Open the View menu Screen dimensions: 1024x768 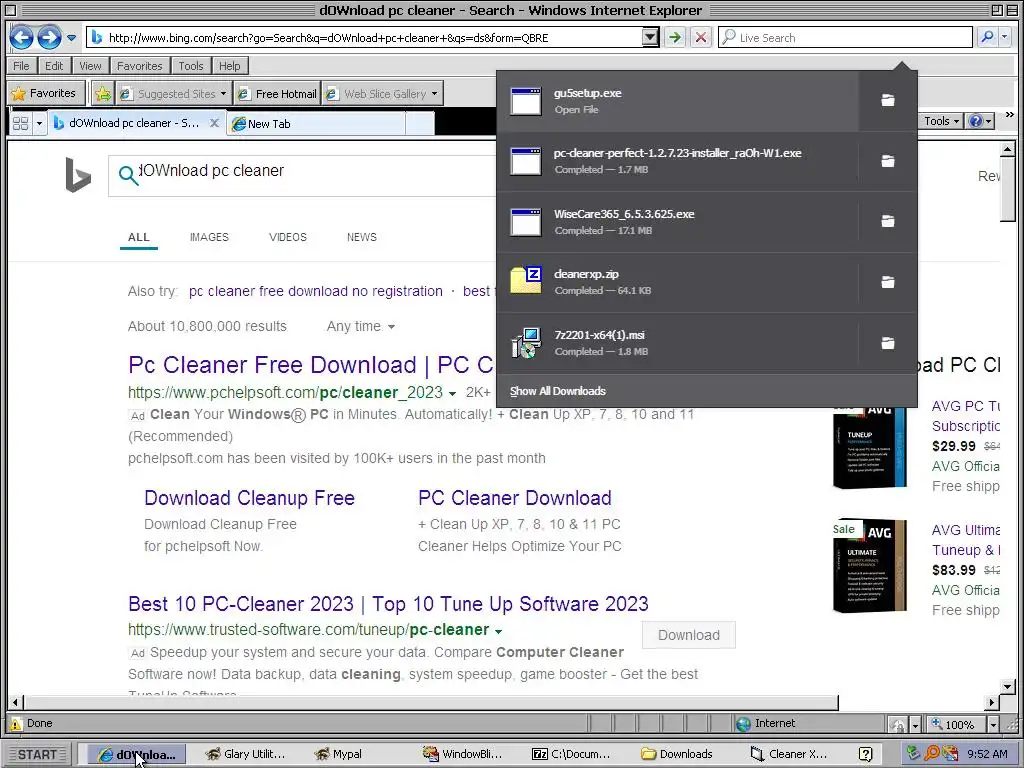coord(90,66)
